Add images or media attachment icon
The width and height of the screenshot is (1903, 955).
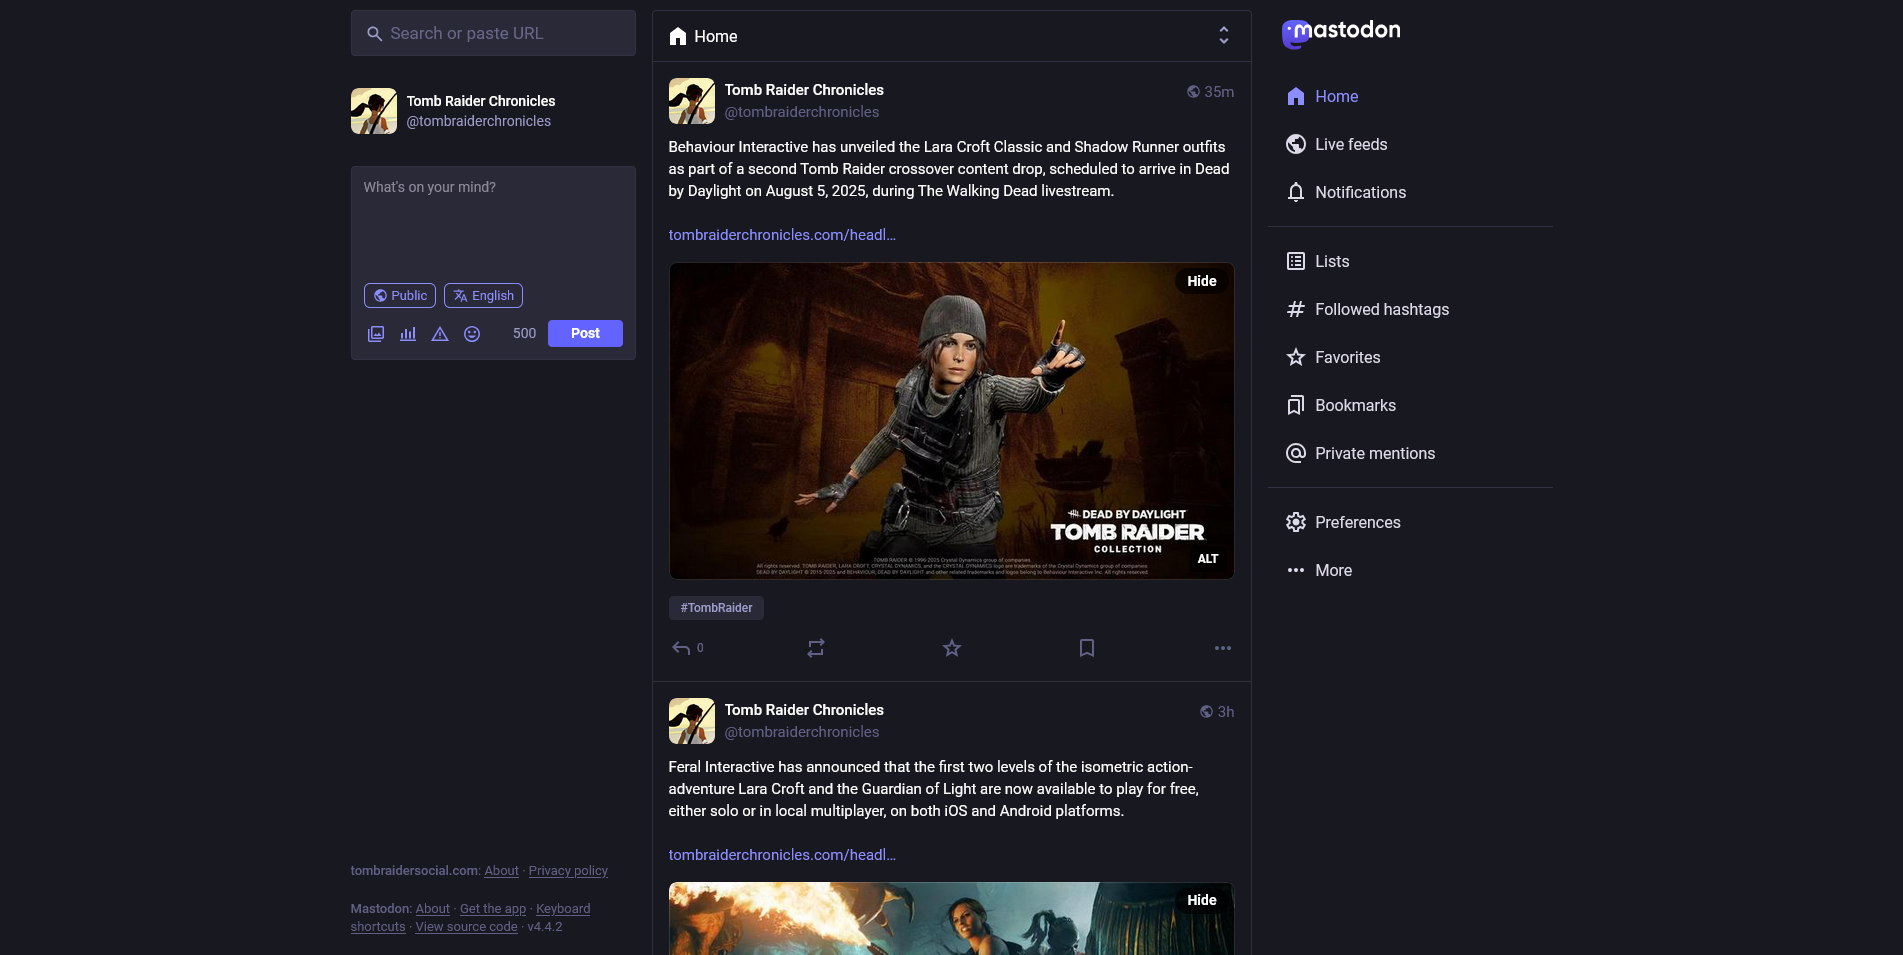(x=376, y=334)
